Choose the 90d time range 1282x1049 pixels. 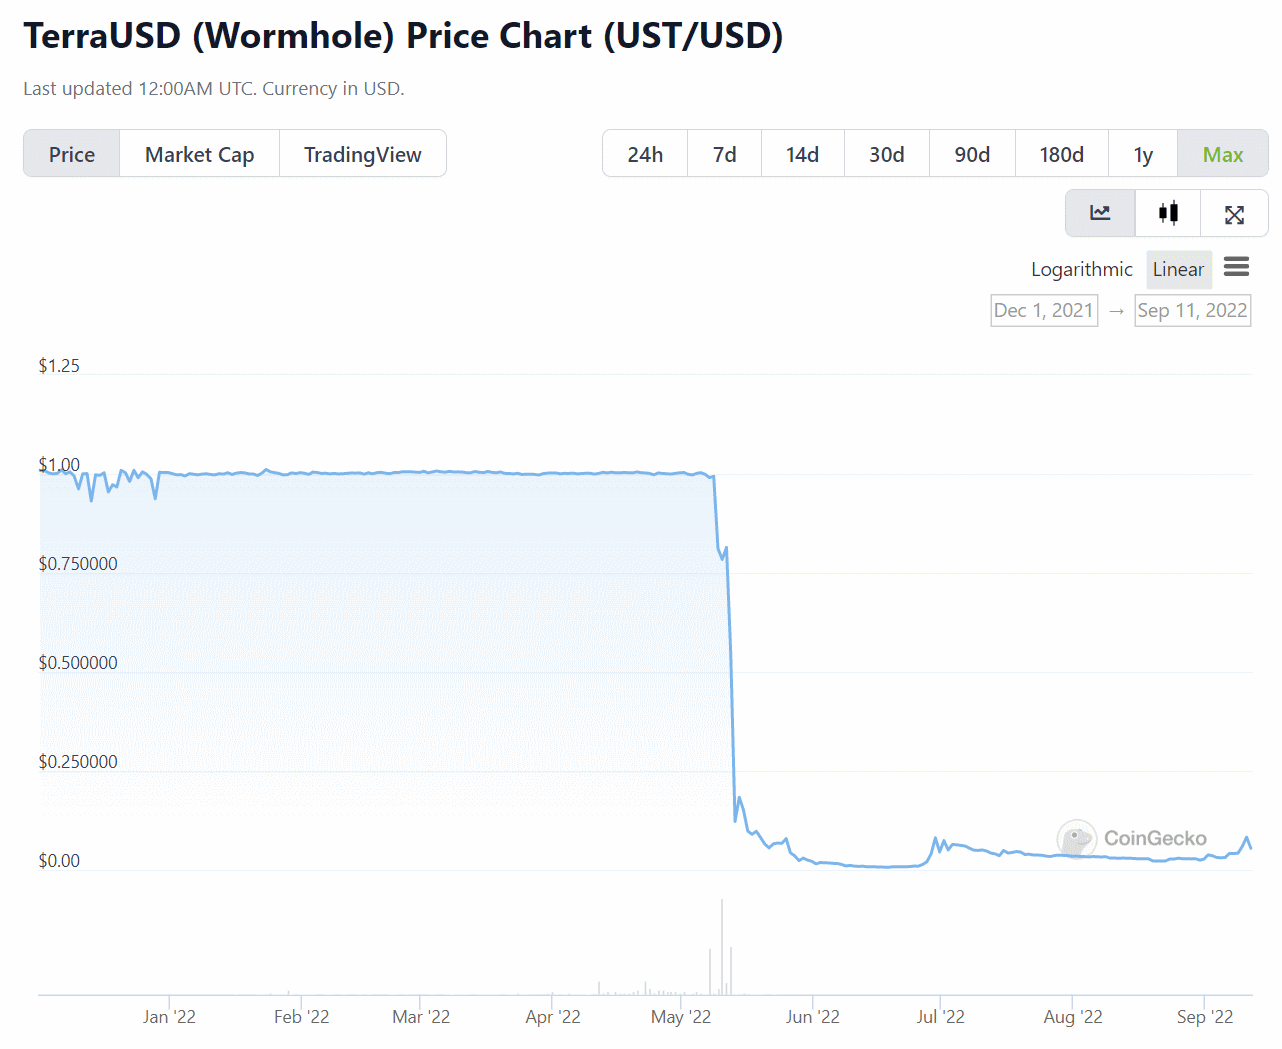971,154
